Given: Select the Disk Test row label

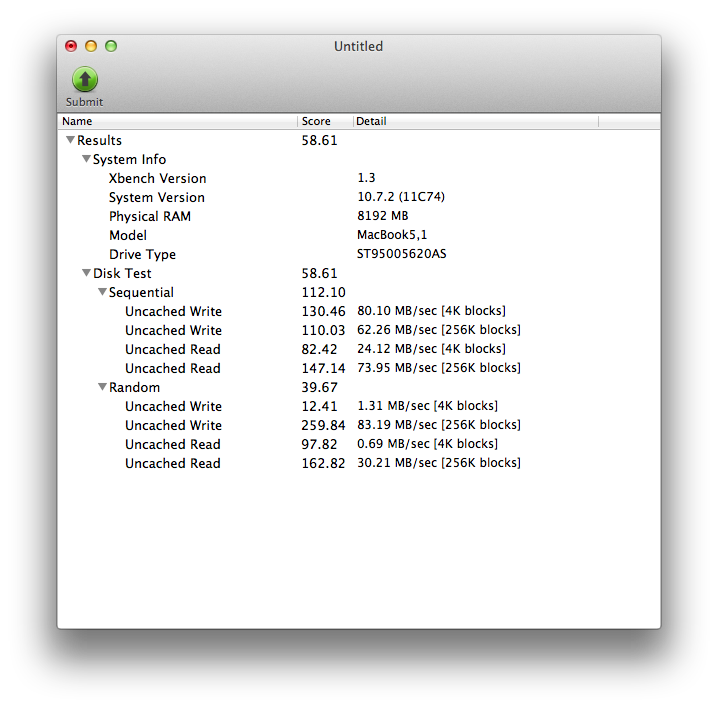Looking at the screenshot, I should click(122, 273).
